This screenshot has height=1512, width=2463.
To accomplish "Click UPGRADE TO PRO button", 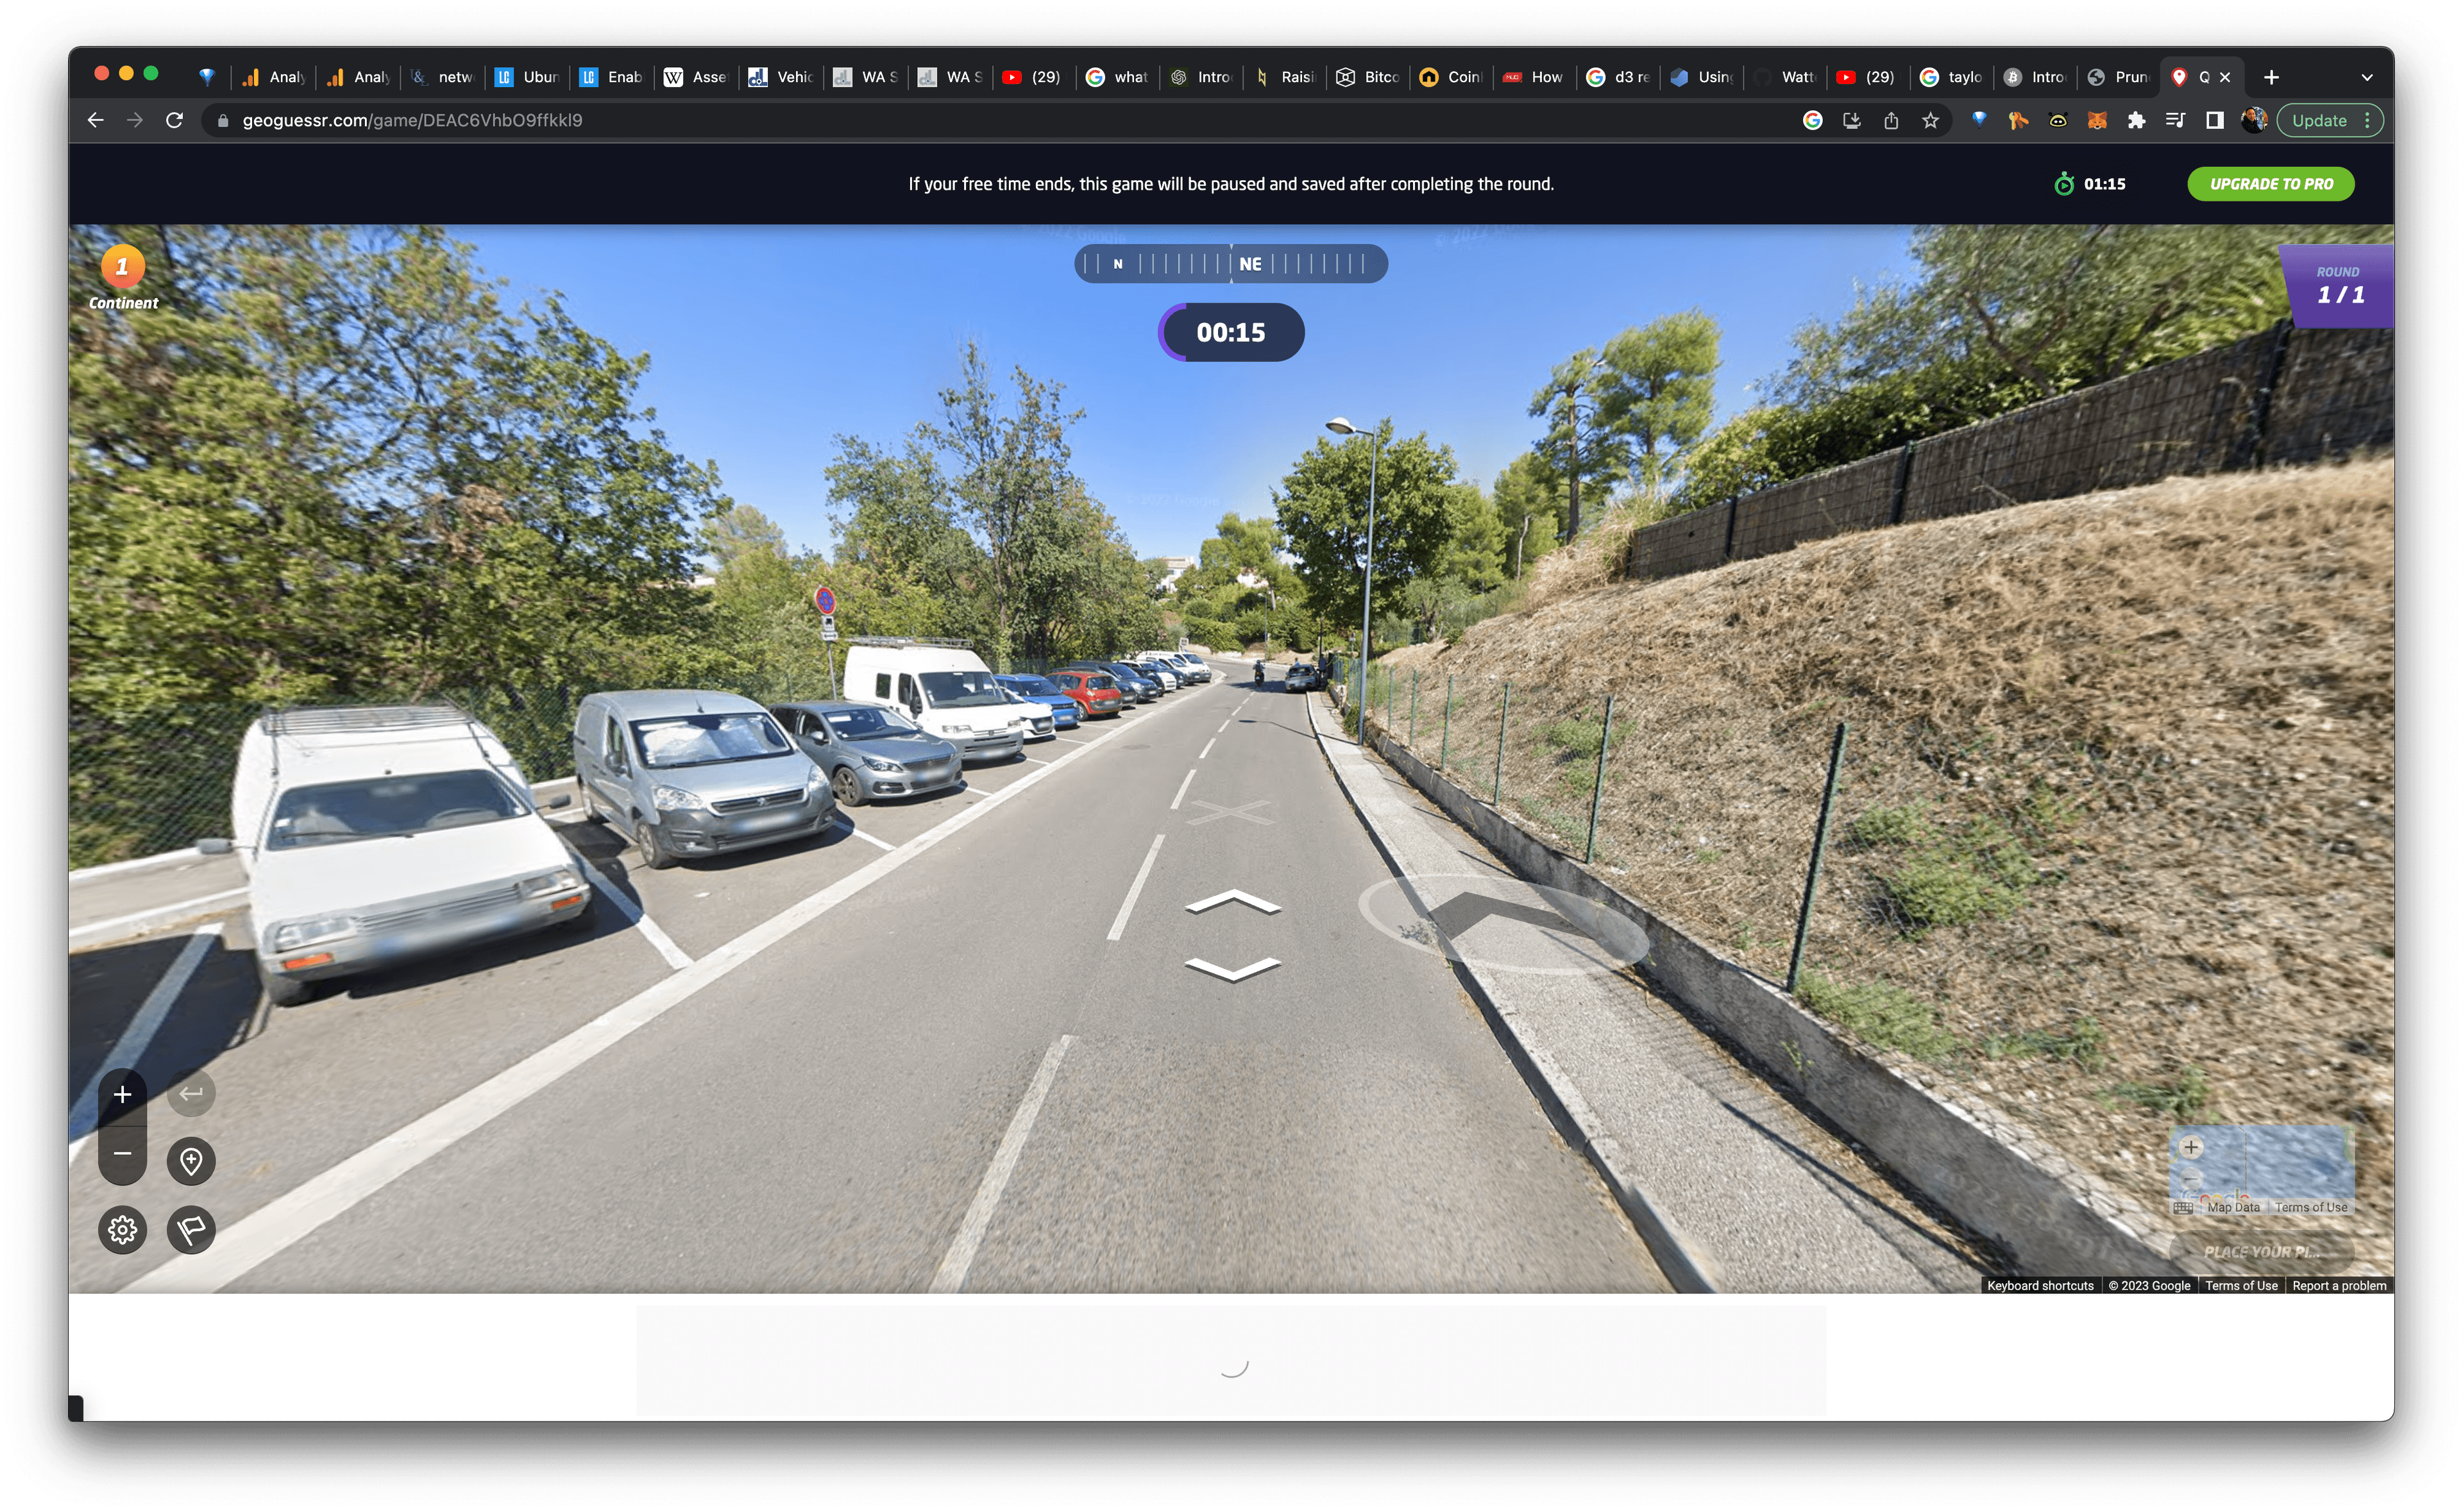I will (2270, 184).
